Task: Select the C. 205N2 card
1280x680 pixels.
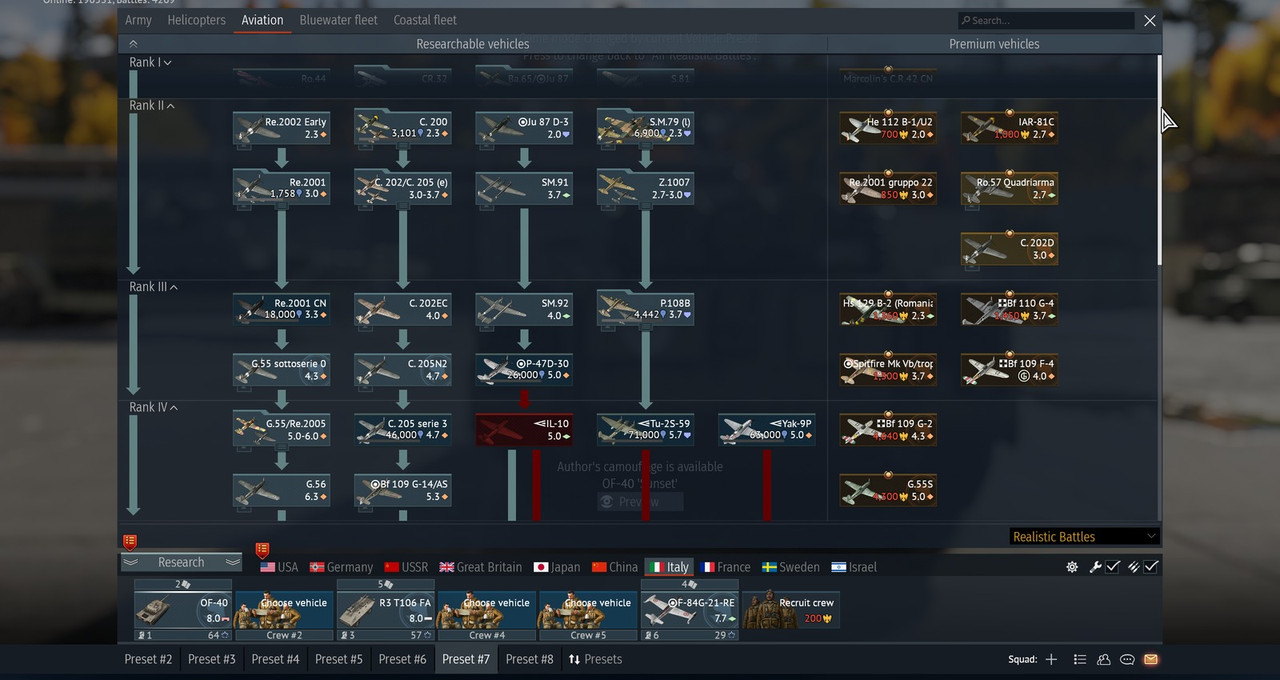Action: pos(402,369)
